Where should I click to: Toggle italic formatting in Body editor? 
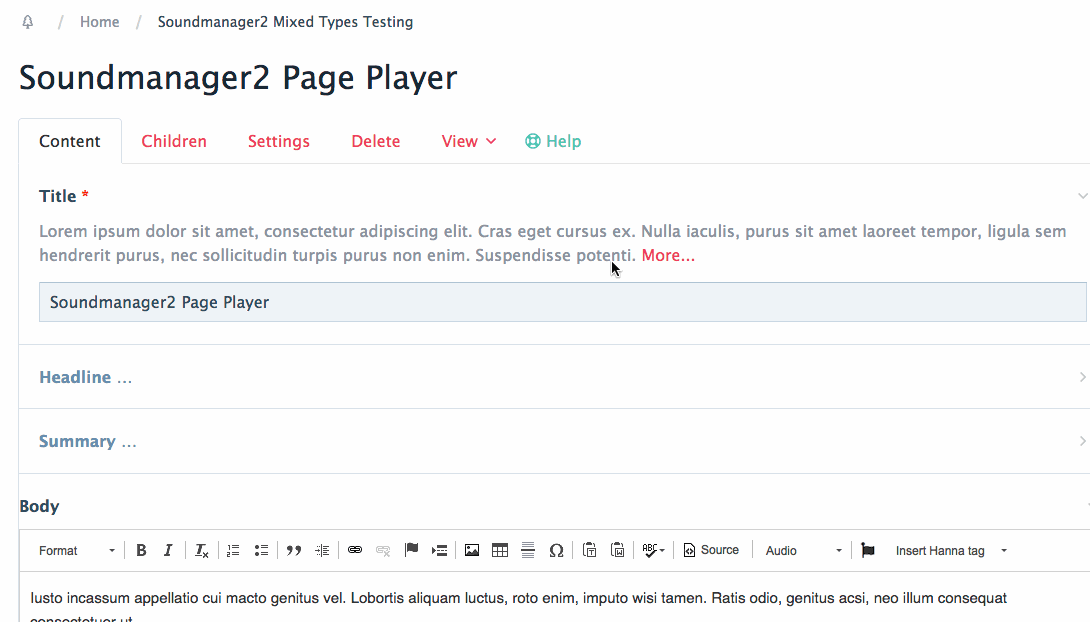(168, 550)
